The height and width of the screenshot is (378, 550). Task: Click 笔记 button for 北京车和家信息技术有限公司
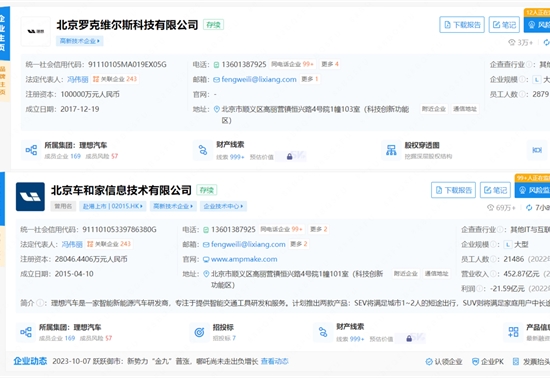pos(495,190)
